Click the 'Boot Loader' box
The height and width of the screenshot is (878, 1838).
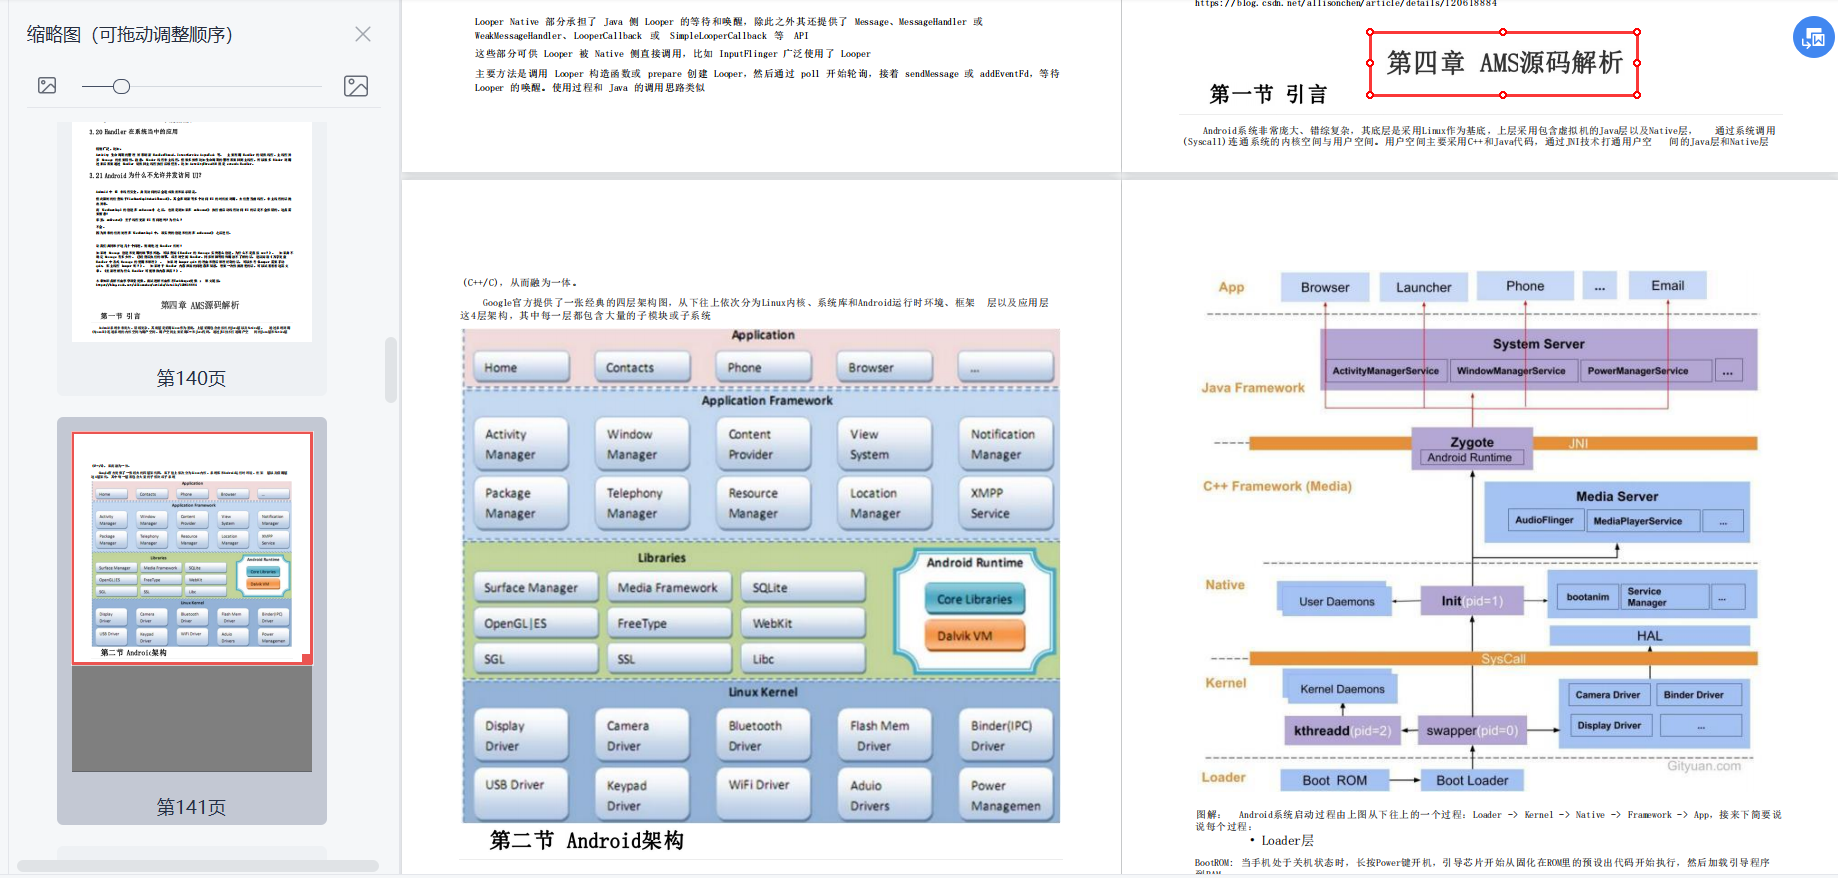pos(1472,780)
